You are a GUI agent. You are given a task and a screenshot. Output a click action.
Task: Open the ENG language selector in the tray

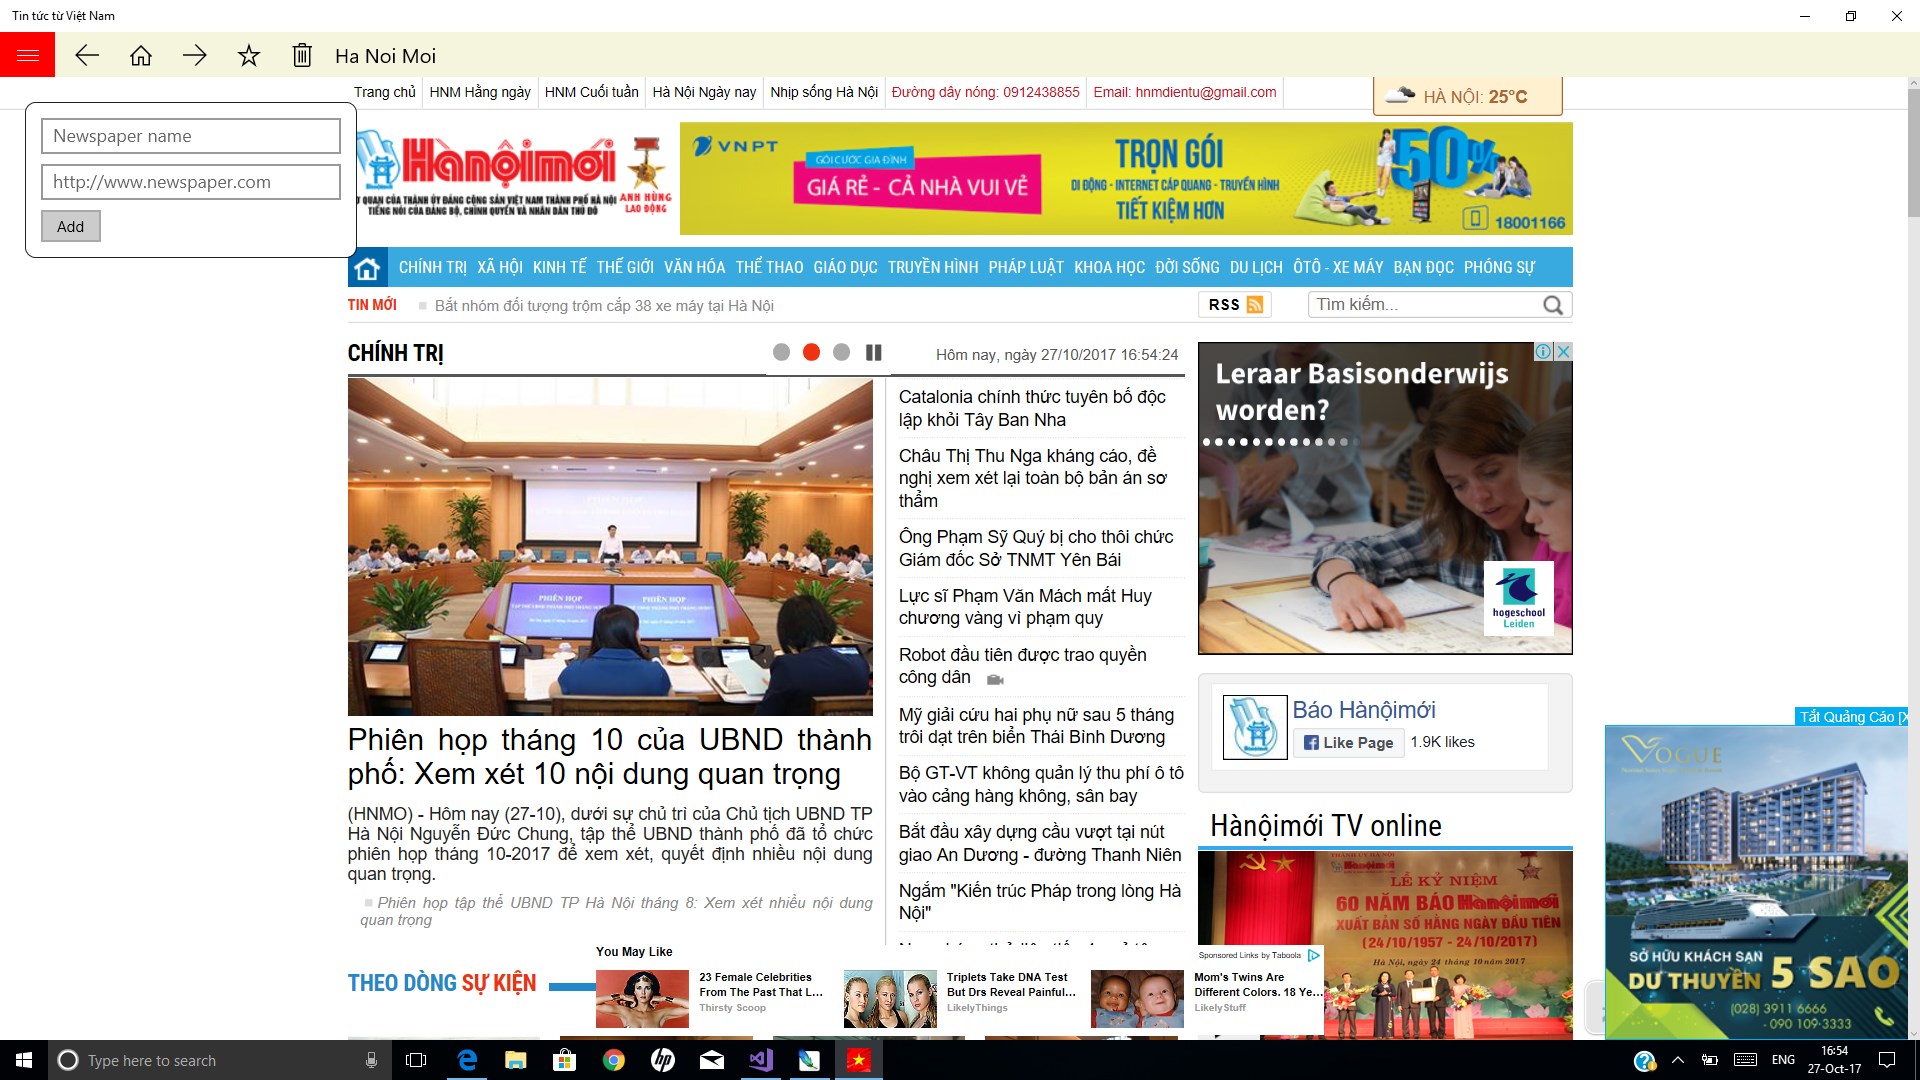pos(1781,1060)
